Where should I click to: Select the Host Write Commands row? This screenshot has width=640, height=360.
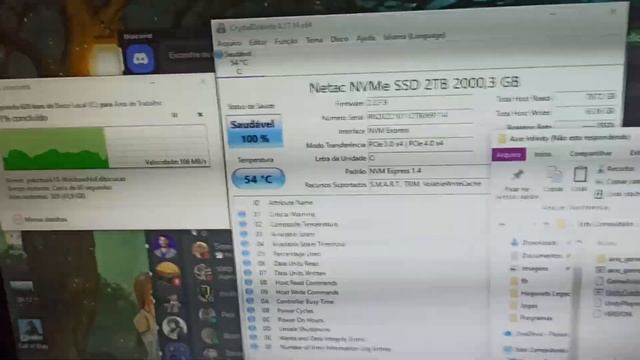click(x=366, y=292)
